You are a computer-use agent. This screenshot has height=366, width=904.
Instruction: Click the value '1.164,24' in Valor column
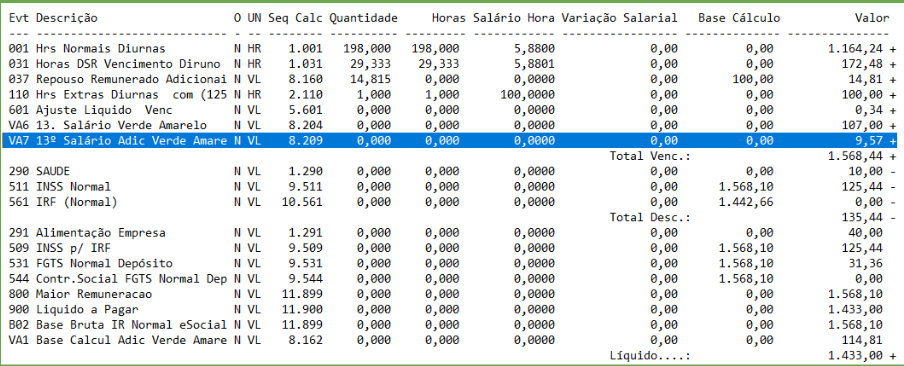[x=856, y=48]
